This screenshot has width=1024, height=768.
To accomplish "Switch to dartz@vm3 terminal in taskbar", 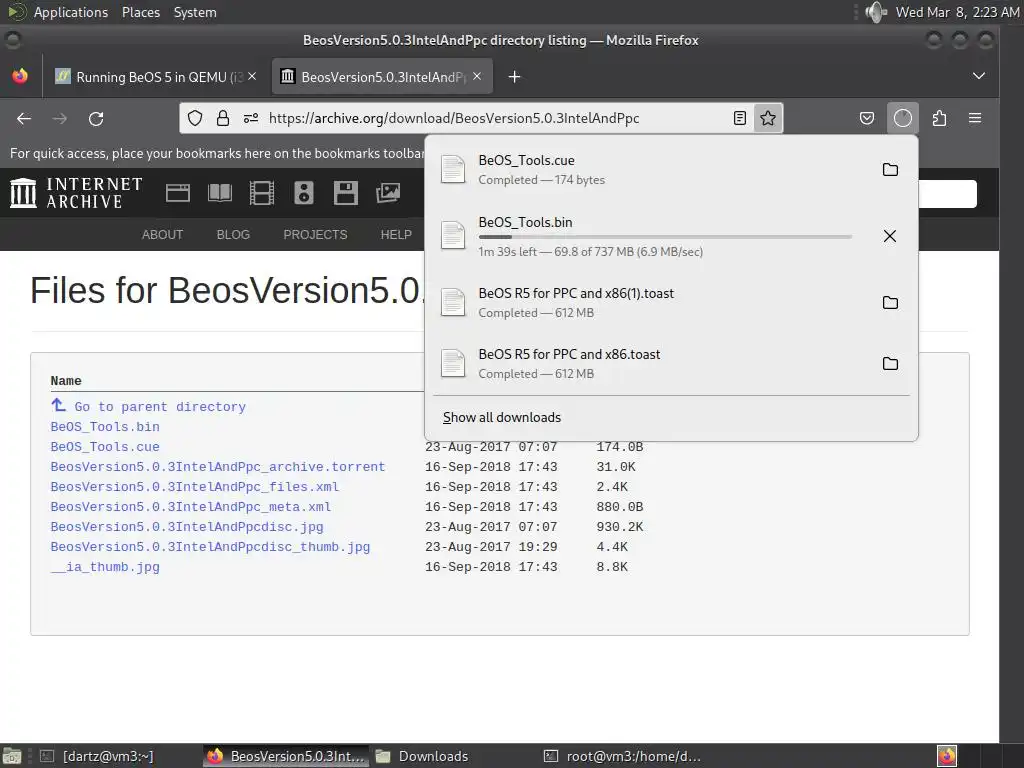I will 97,756.
